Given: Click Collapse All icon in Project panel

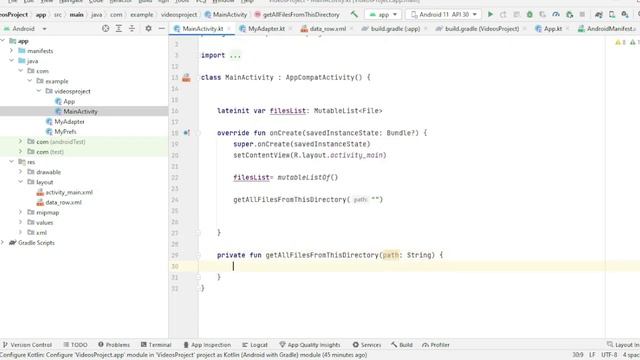Looking at the screenshot, I should click(132, 29).
